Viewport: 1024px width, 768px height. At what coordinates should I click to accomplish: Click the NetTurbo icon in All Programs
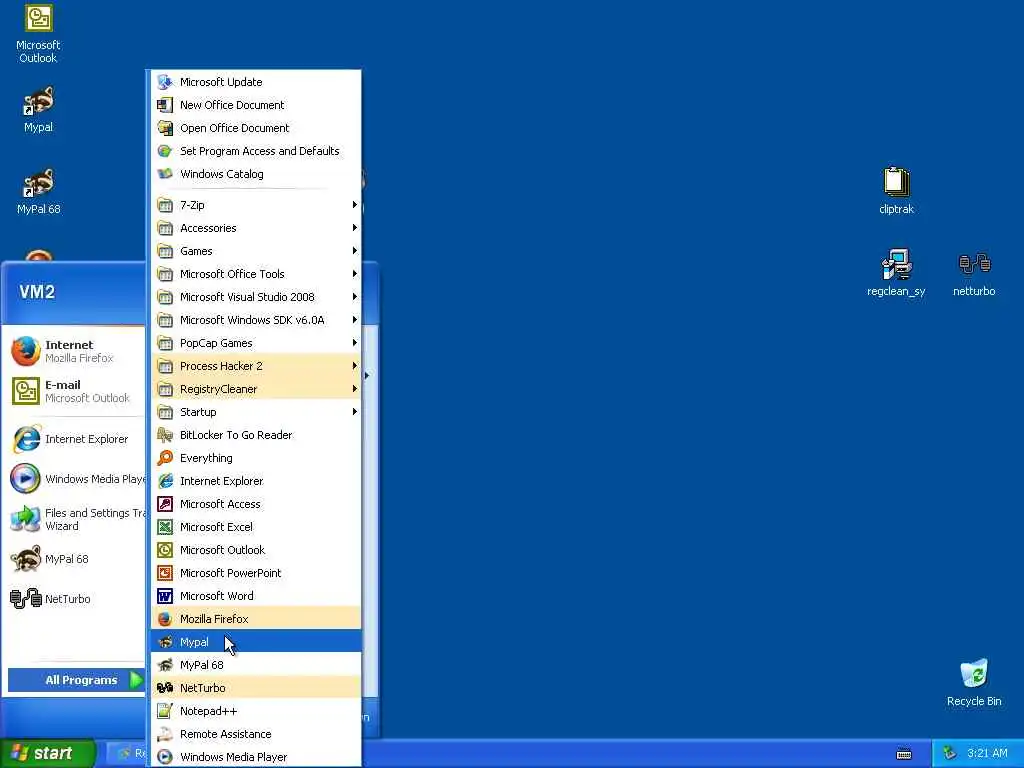point(165,688)
